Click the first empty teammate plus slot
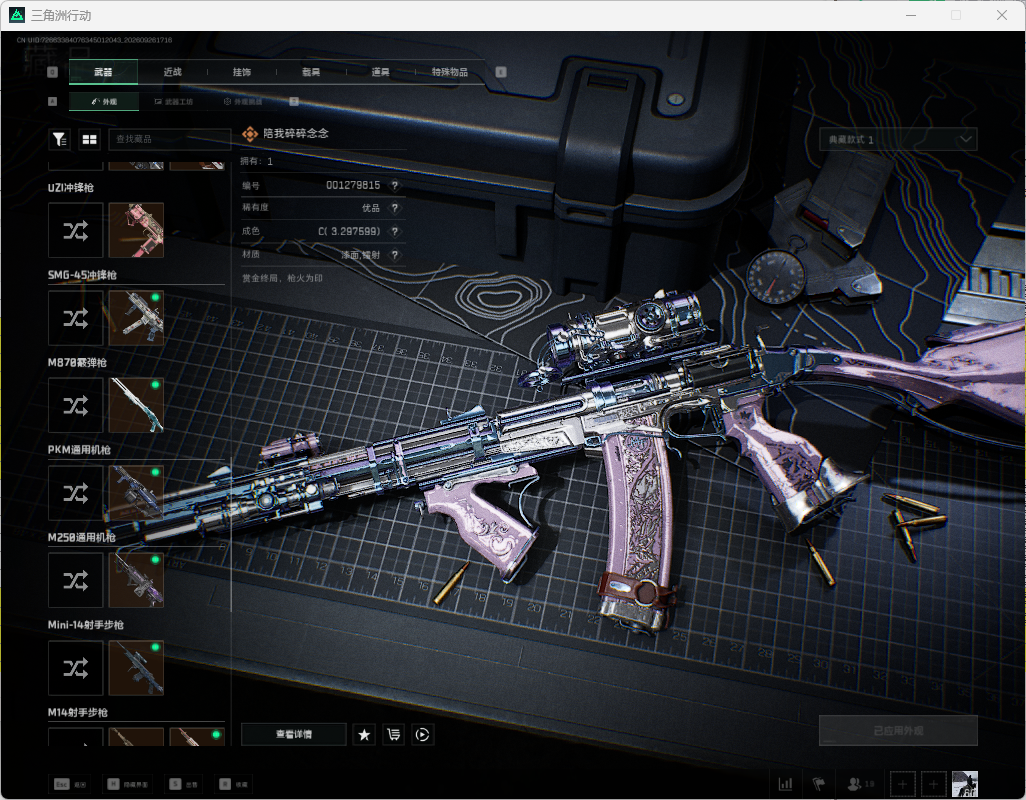 (902, 784)
